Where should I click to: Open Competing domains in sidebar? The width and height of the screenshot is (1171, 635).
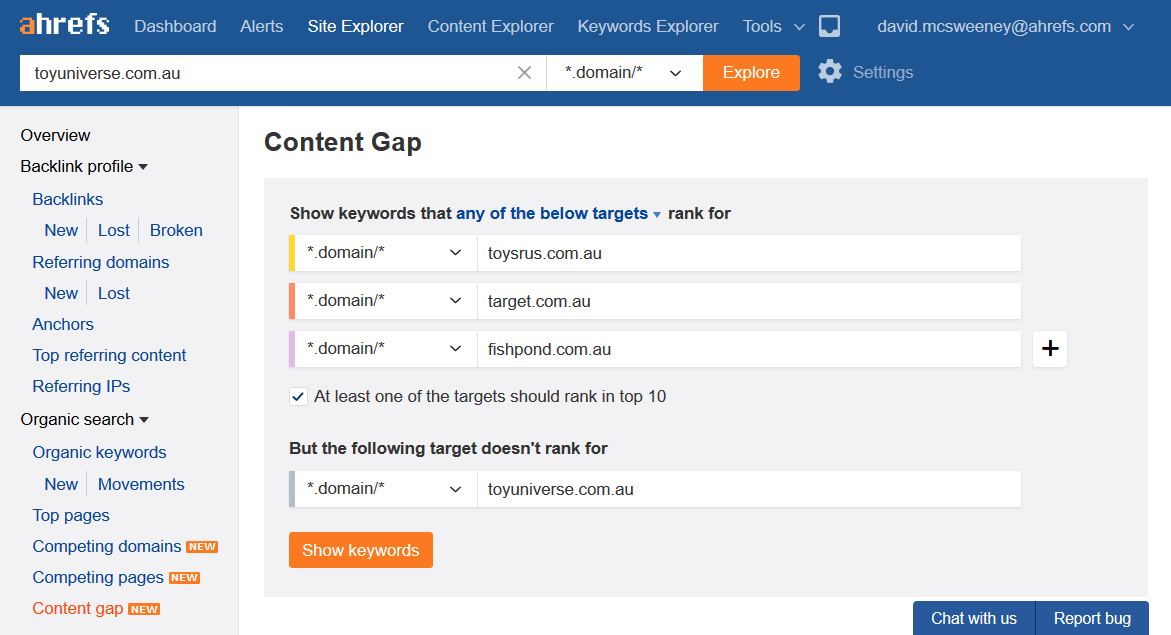coord(107,546)
